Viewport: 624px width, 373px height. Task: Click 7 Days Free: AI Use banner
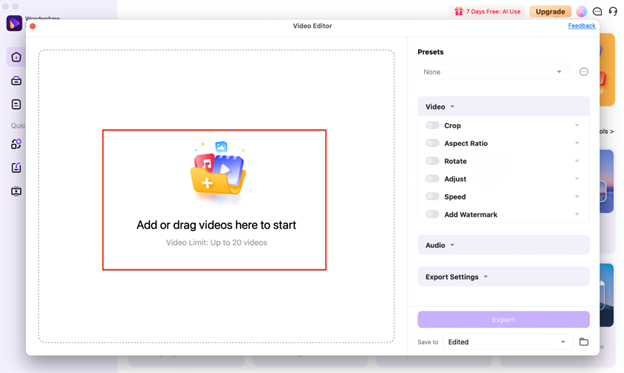(x=487, y=12)
